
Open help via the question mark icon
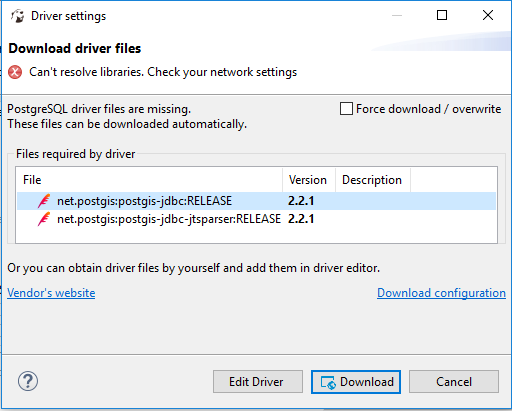pos(28,381)
